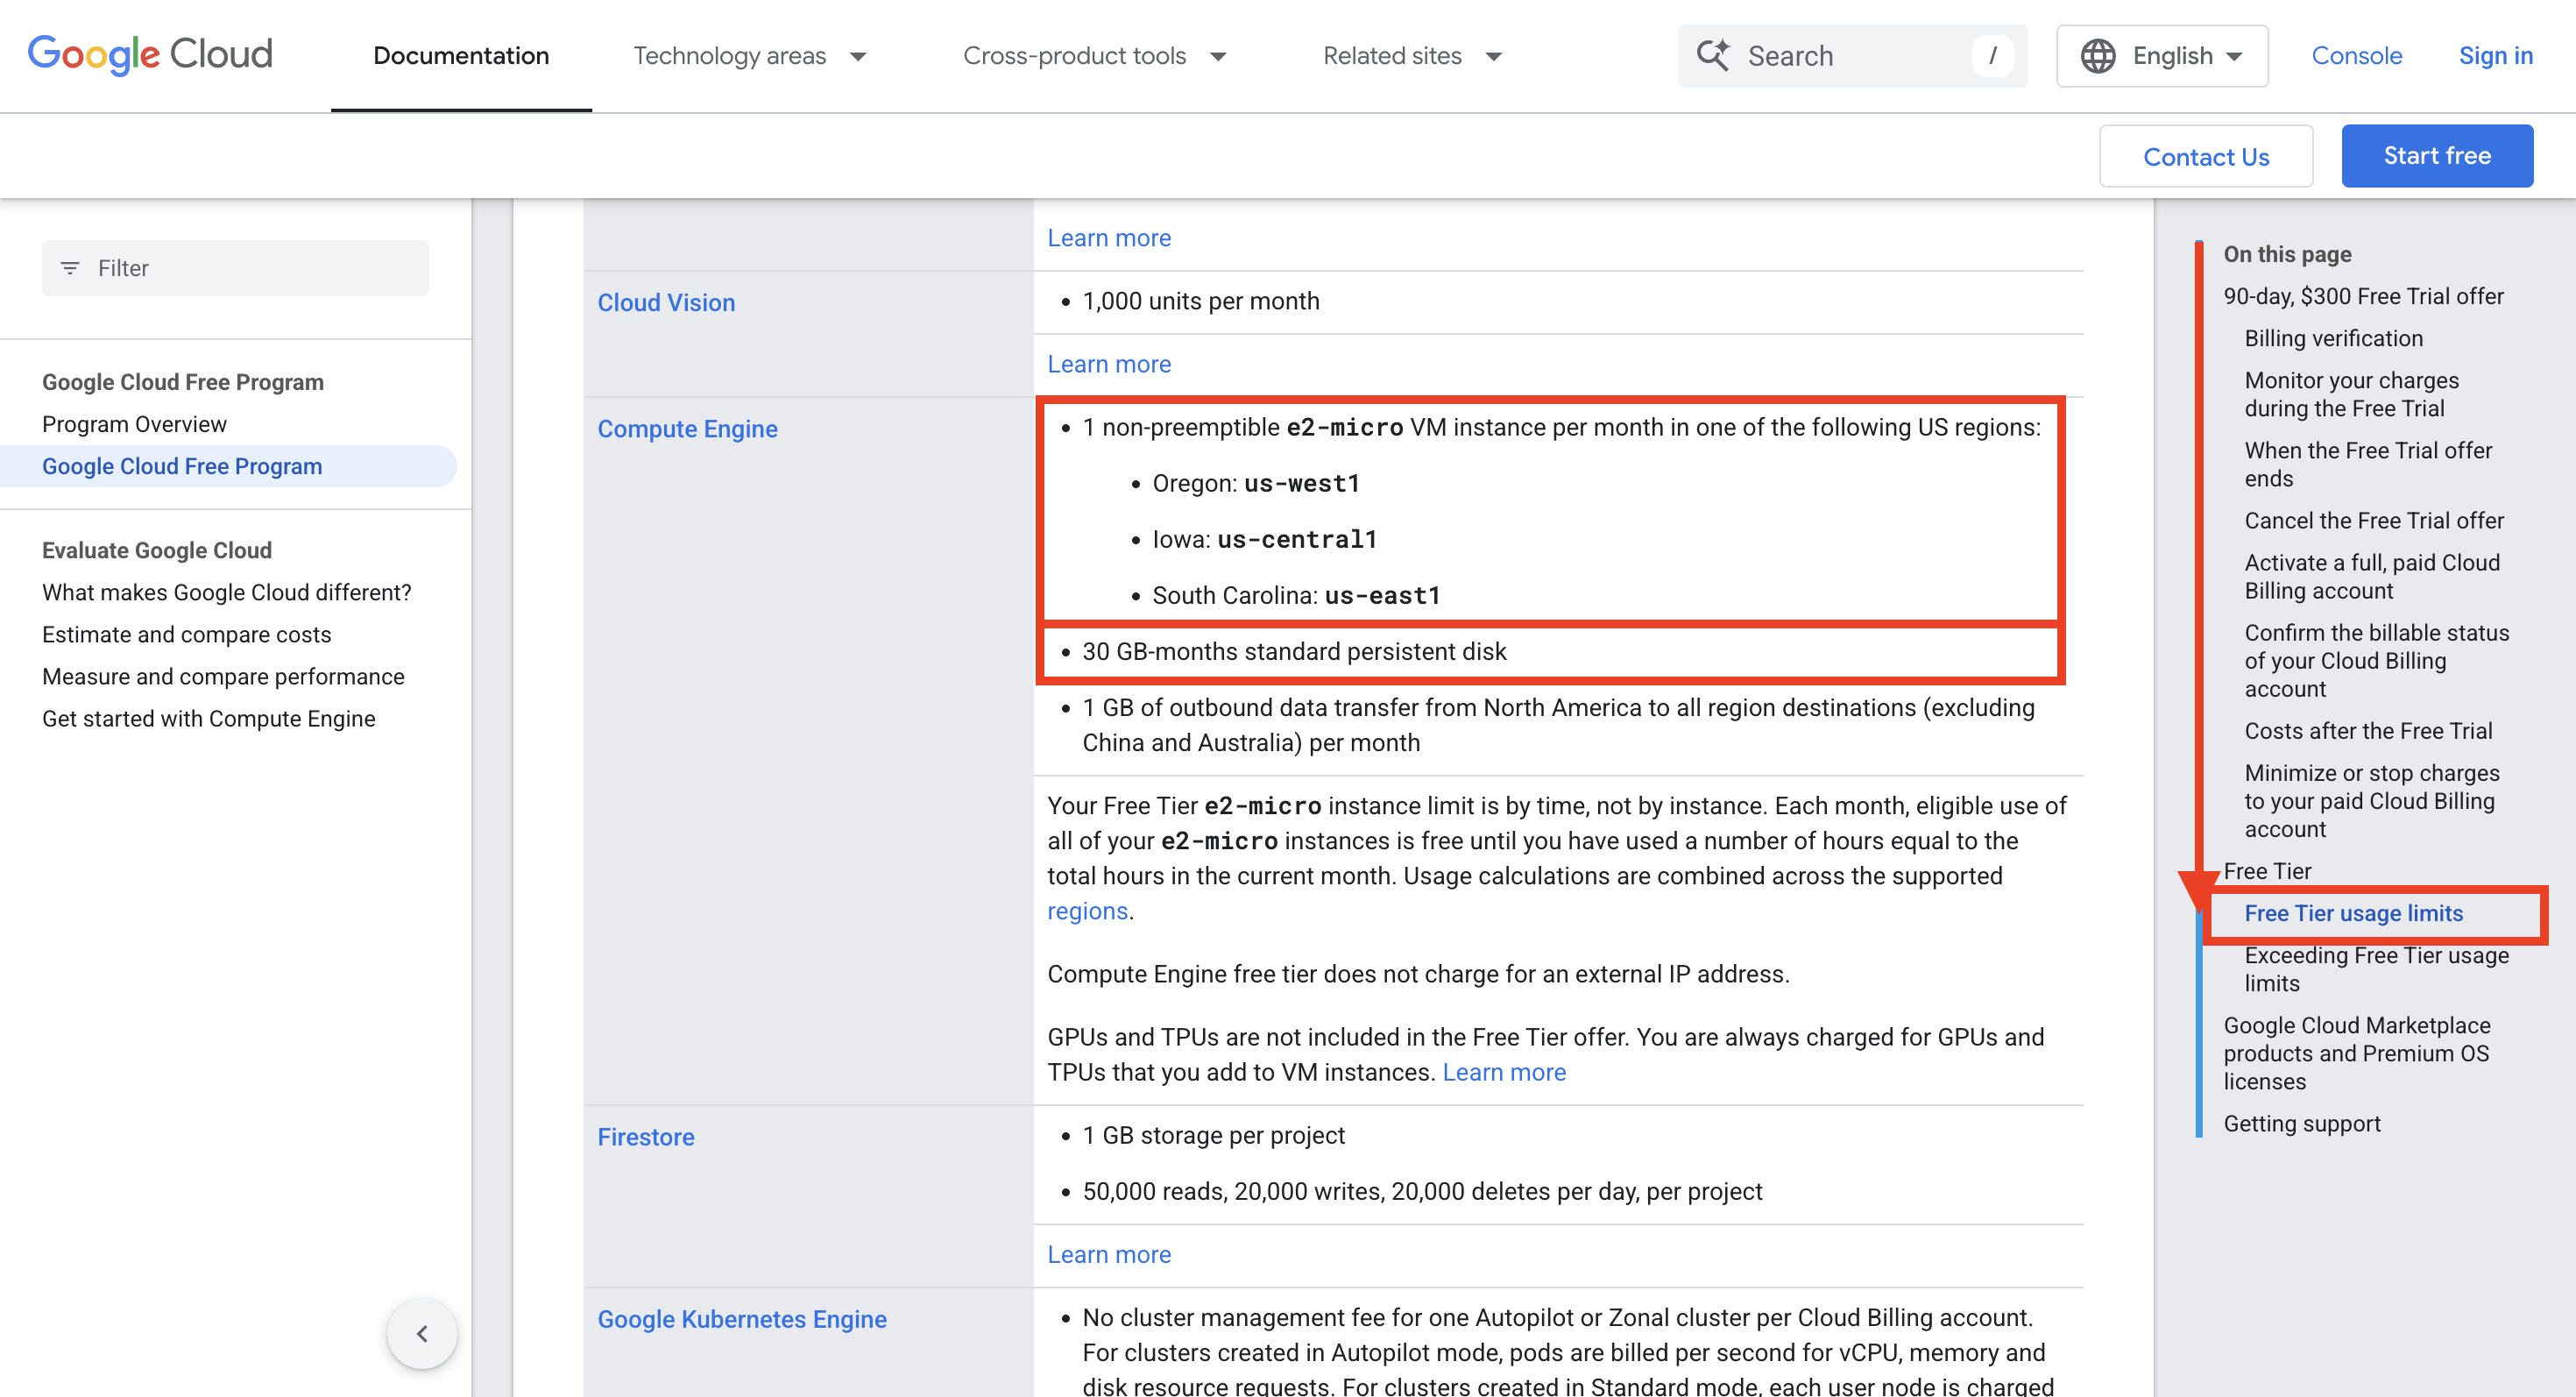Jump to Free Tier usage limits section
The image size is (2576, 1397).
click(2353, 913)
